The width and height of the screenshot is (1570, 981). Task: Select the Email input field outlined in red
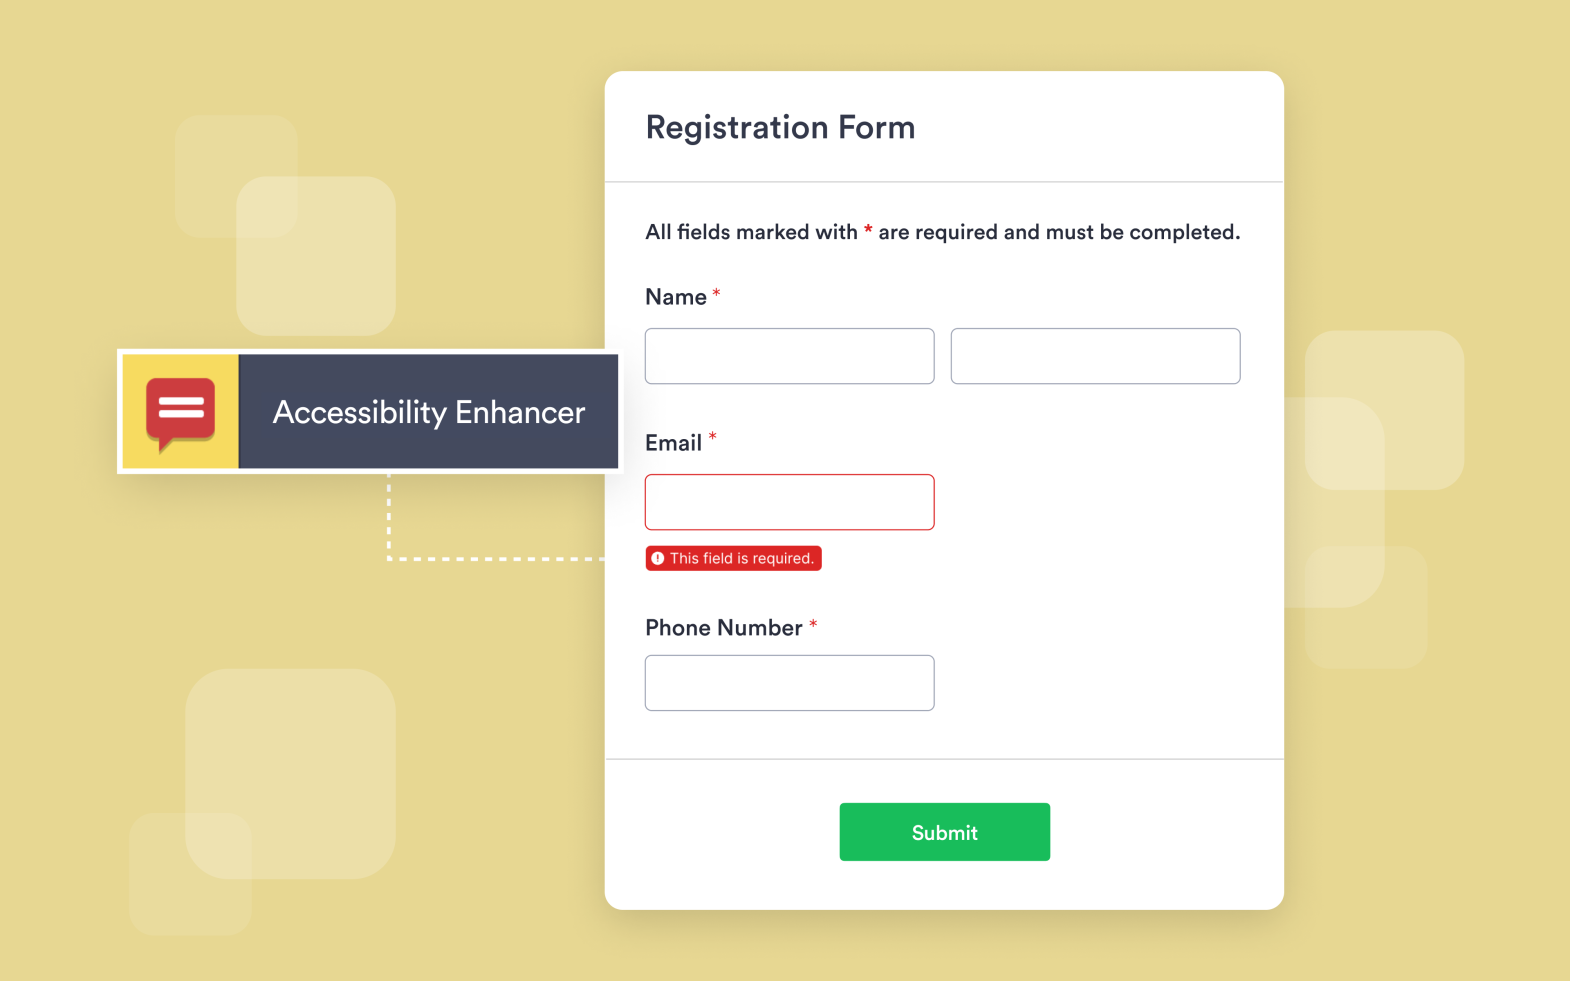tap(789, 502)
